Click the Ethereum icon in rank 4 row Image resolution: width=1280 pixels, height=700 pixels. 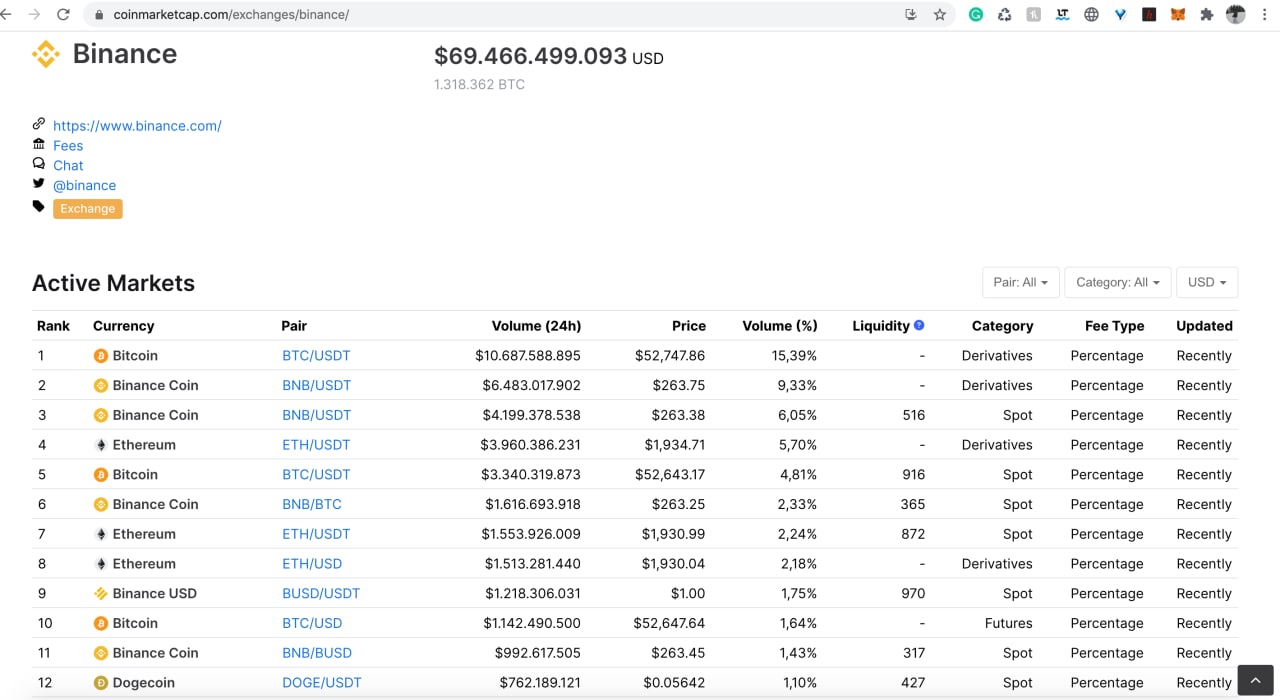100,445
